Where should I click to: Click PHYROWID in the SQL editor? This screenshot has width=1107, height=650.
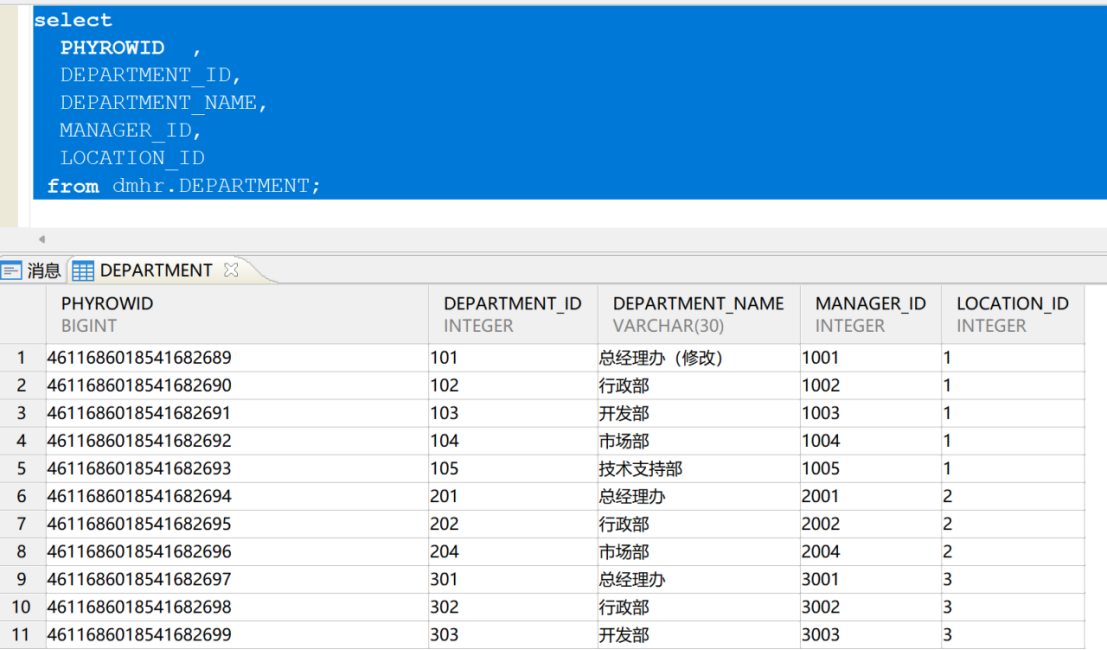(112, 47)
